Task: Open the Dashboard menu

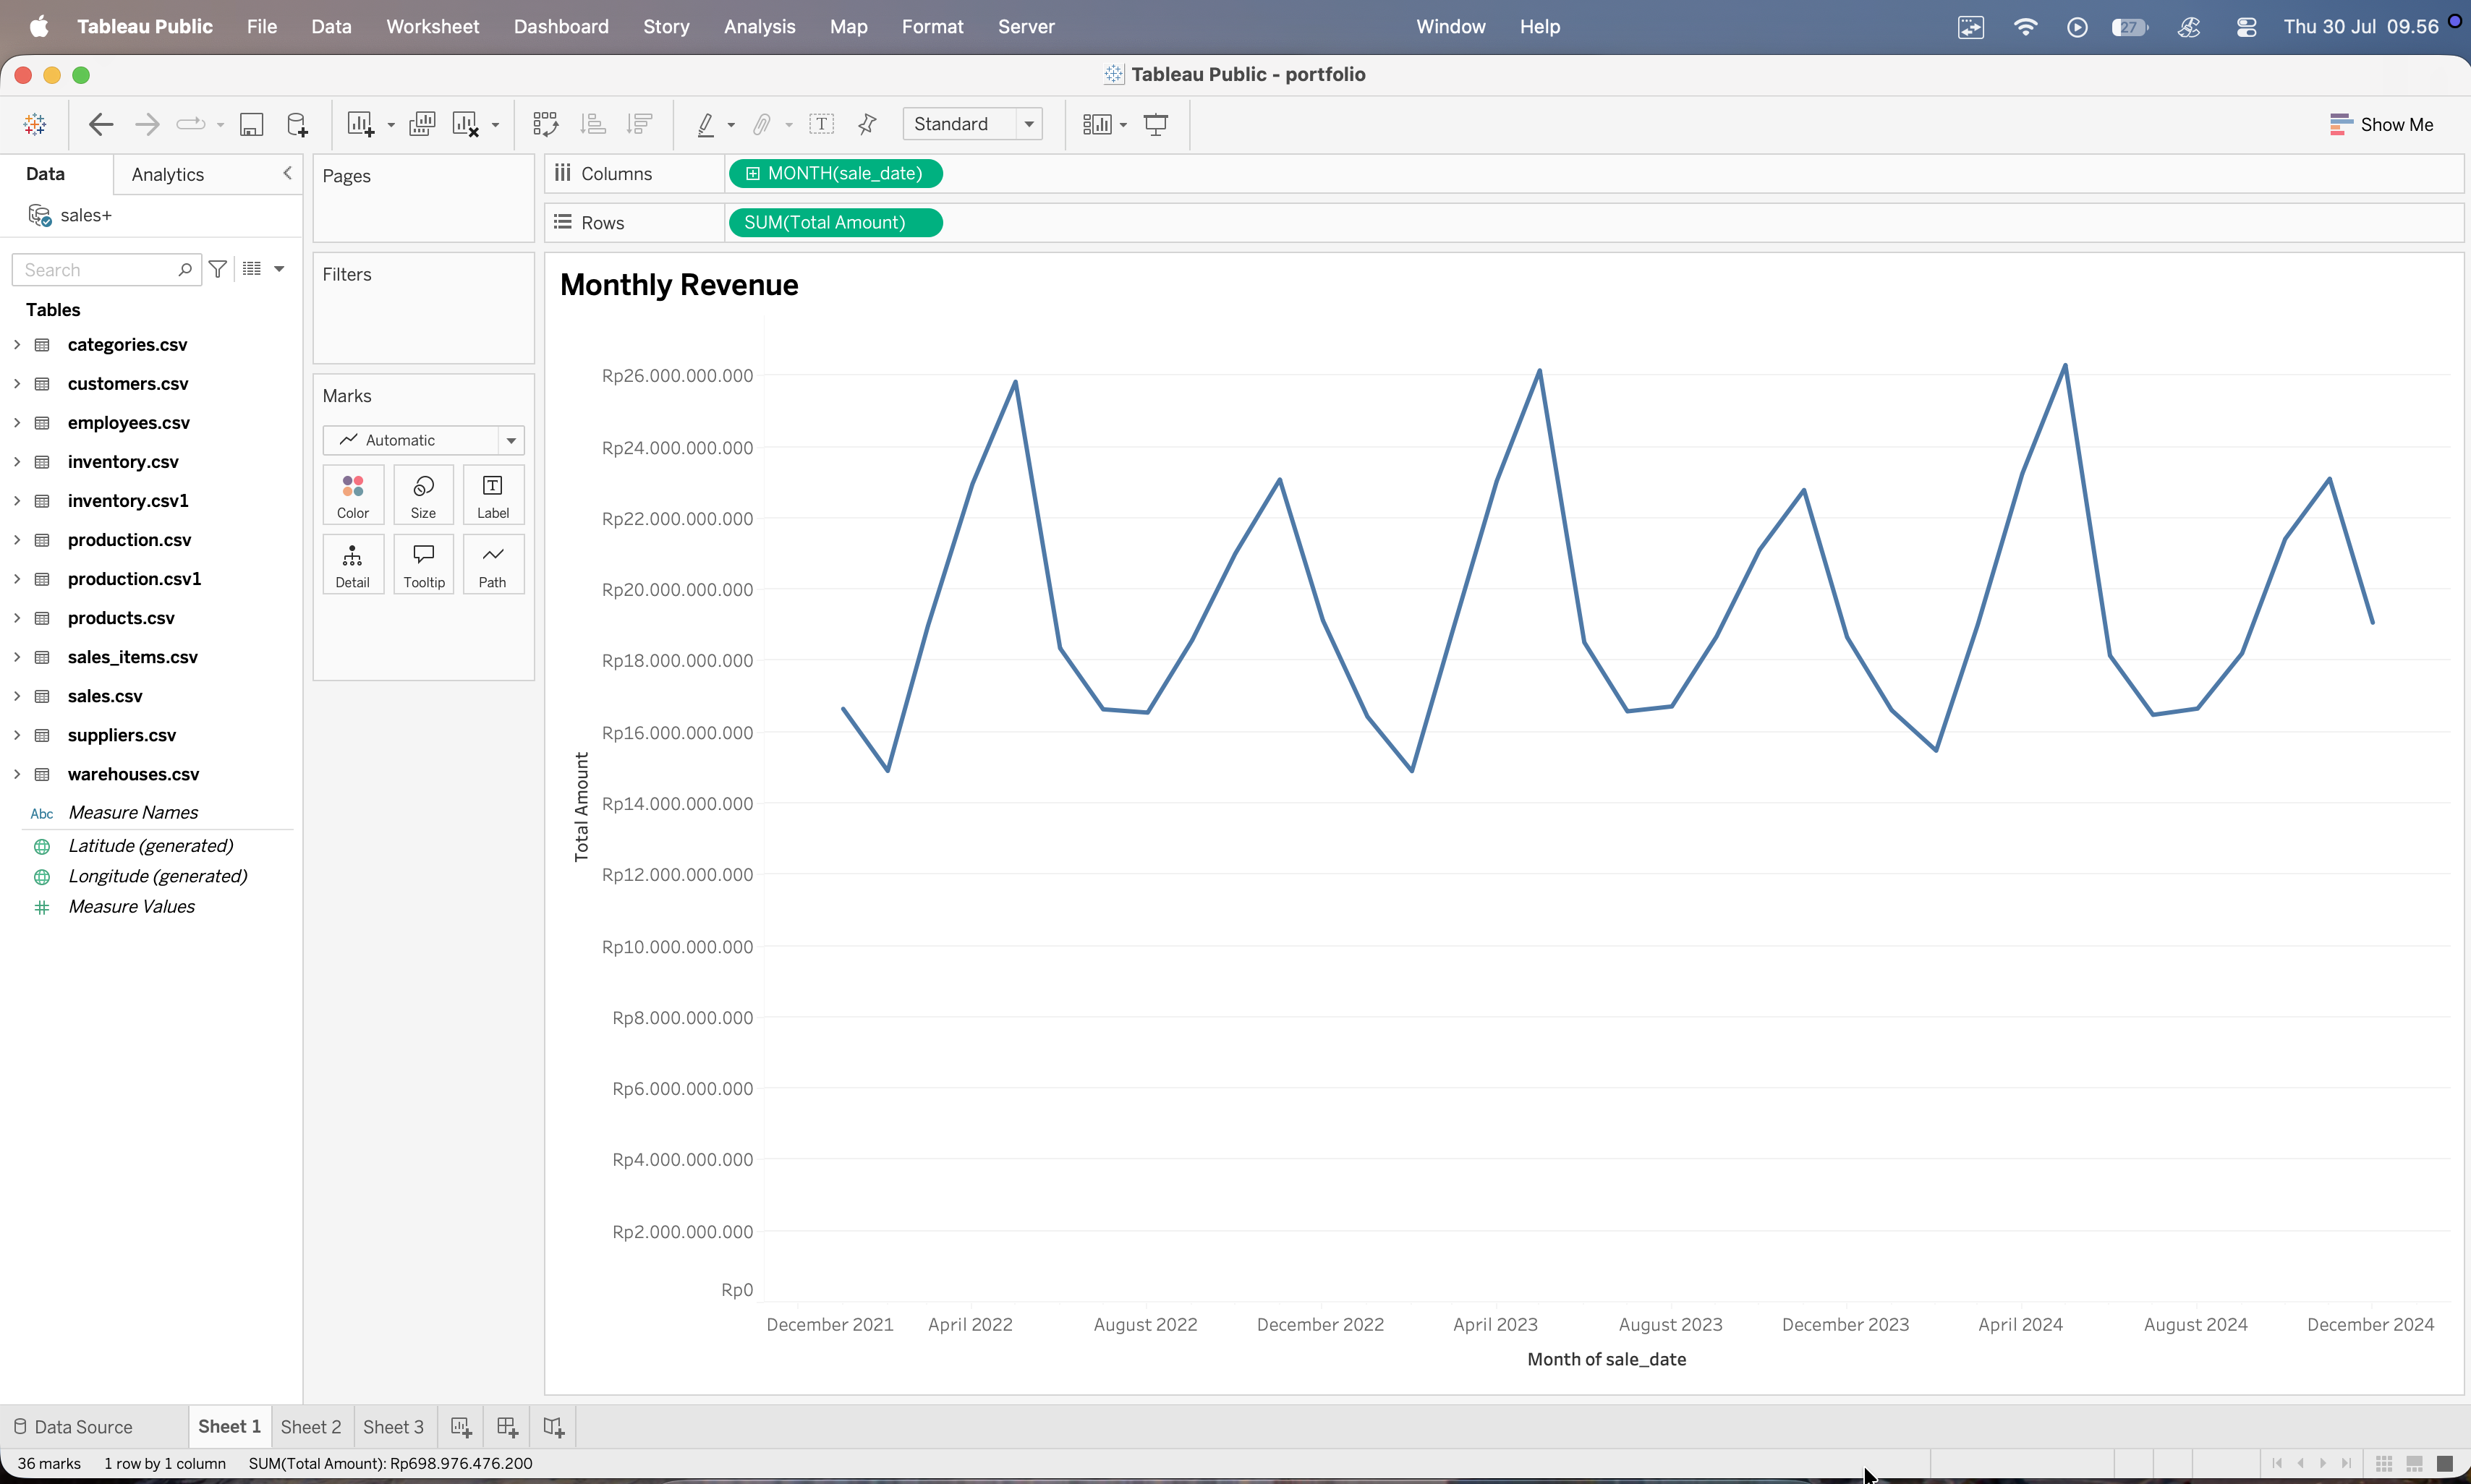Action: coord(561,27)
